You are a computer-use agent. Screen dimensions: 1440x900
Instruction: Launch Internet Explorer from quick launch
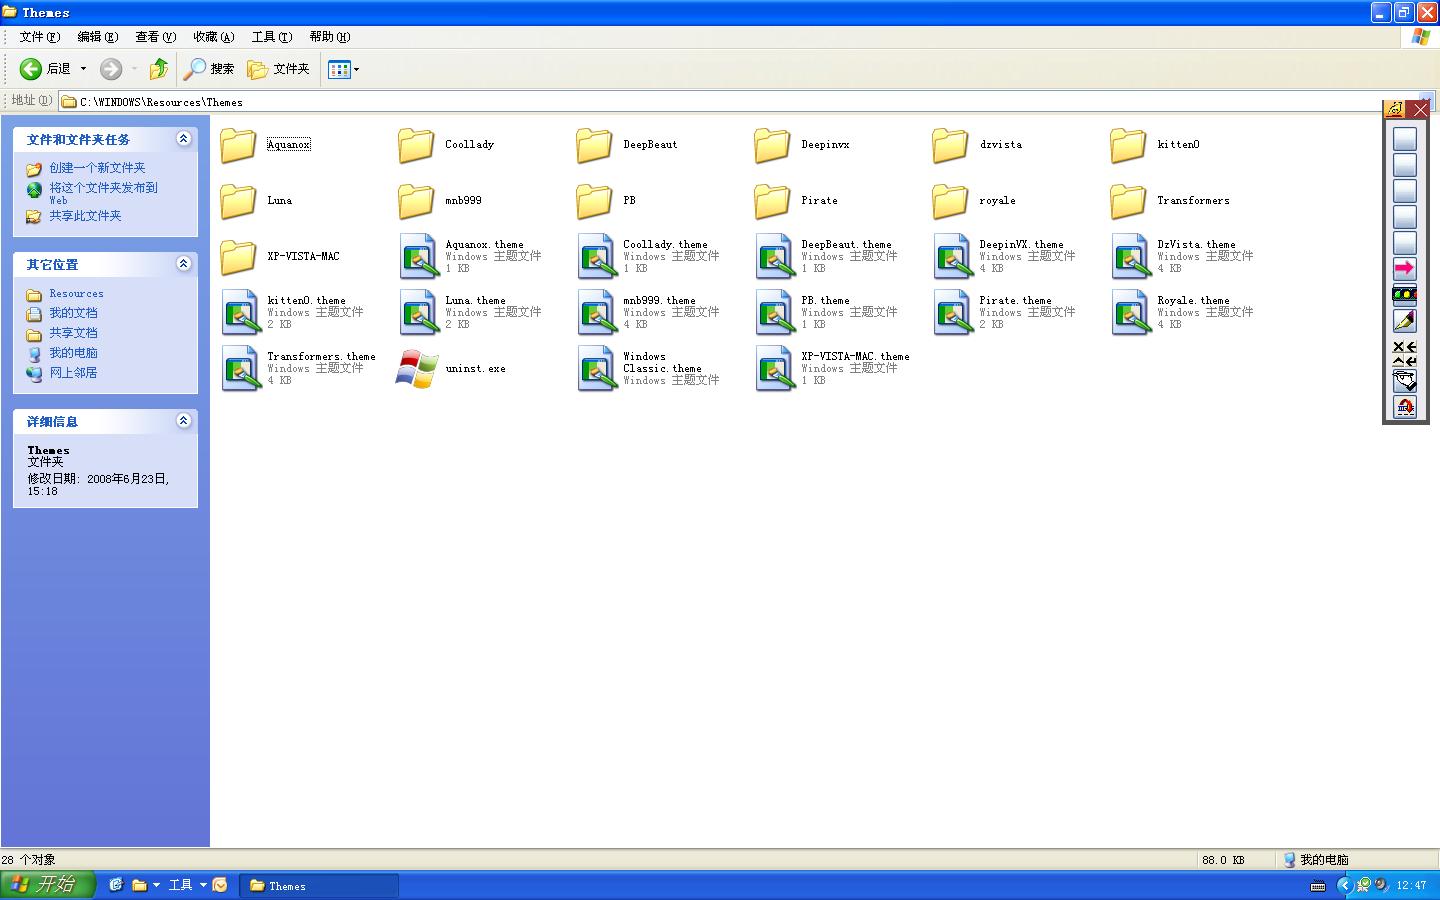pyautogui.click(x=116, y=885)
